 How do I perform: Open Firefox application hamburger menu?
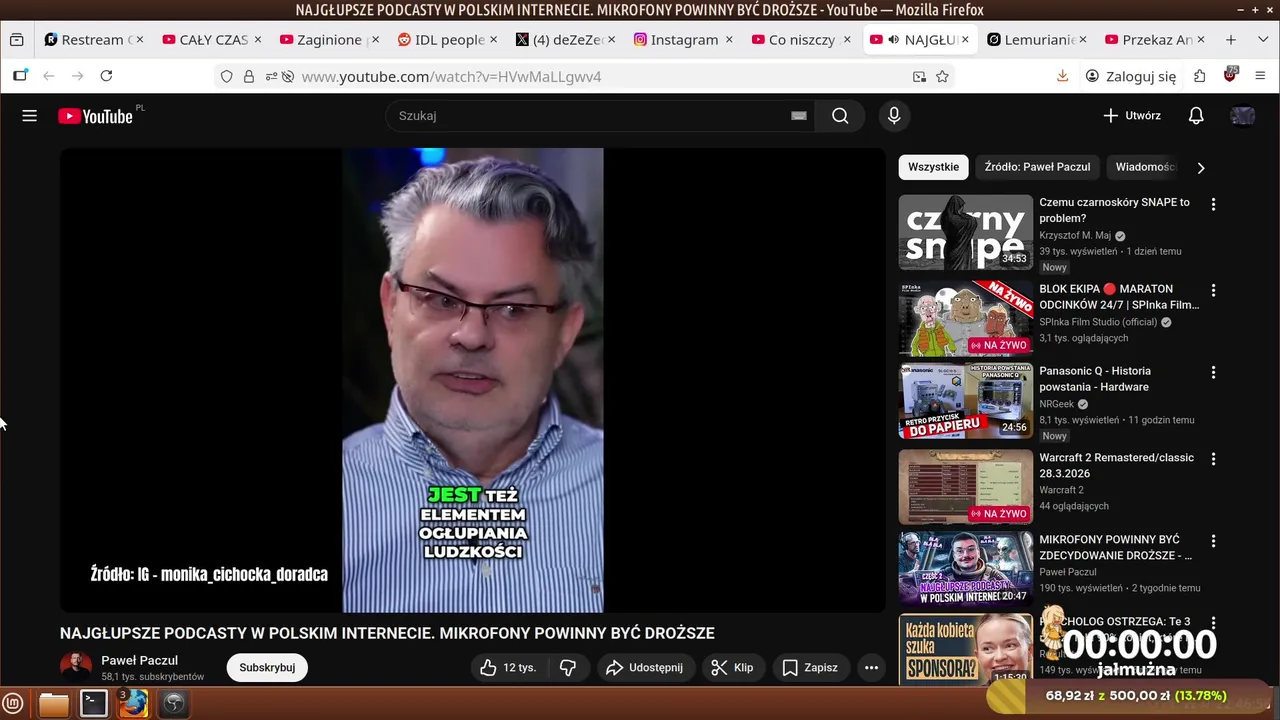tap(1260, 76)
